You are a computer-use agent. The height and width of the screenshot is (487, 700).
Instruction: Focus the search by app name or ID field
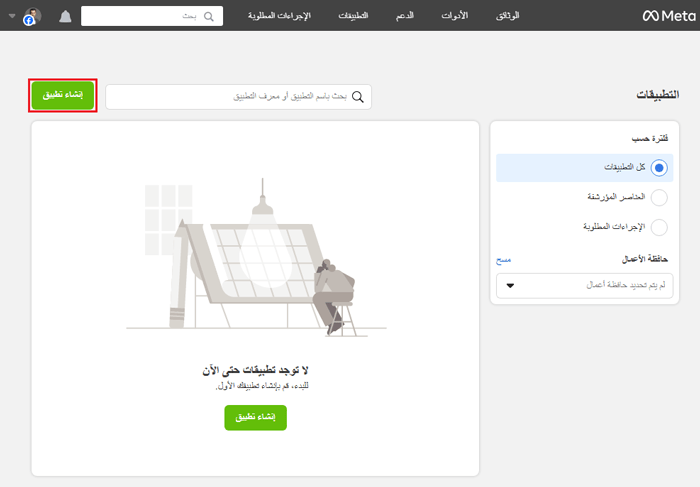tap(238, 97)
